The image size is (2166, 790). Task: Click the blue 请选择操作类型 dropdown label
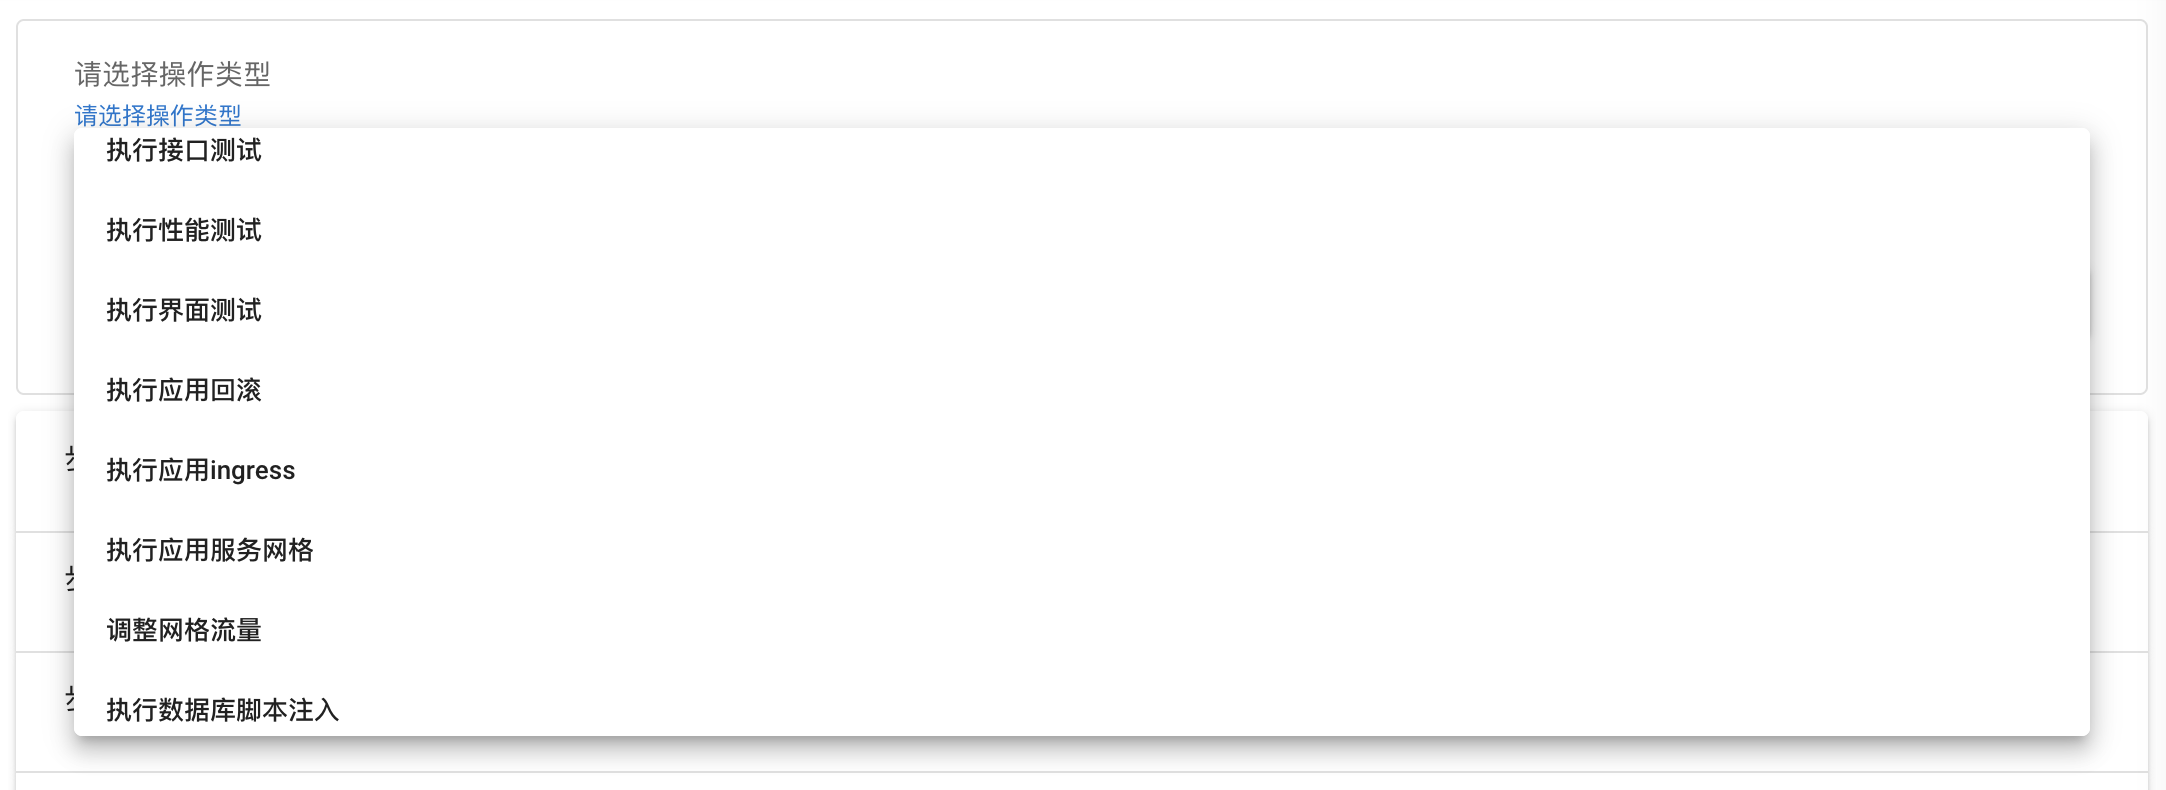(x=158, y=115)
